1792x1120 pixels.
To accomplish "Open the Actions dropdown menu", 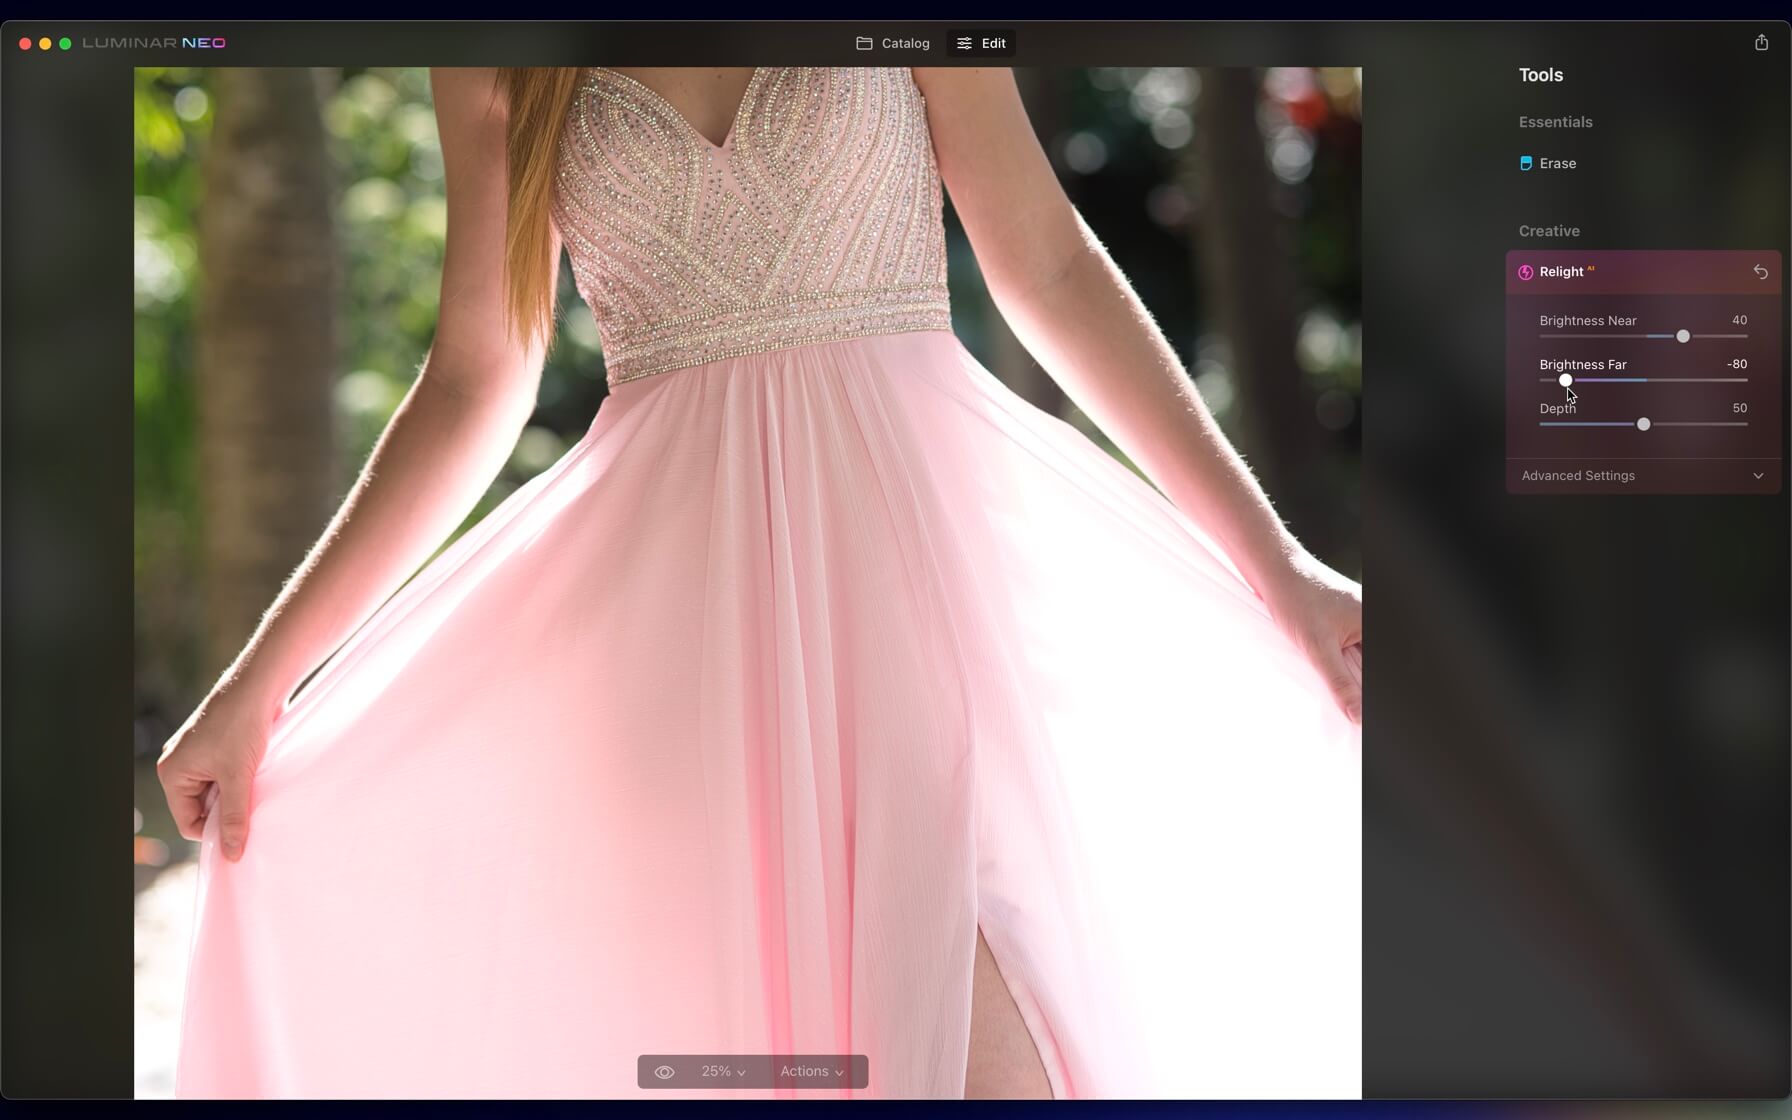I will point(811,1072).
